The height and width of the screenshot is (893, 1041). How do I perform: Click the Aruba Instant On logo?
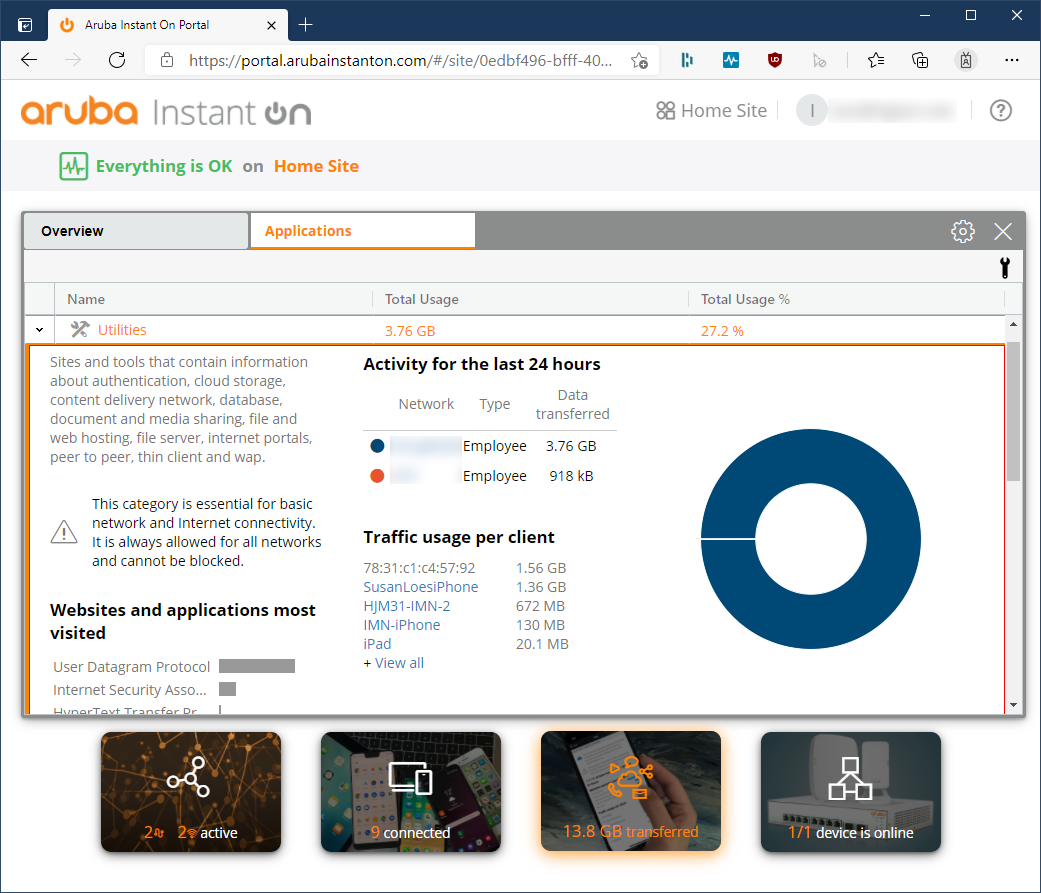pos(166,112)
